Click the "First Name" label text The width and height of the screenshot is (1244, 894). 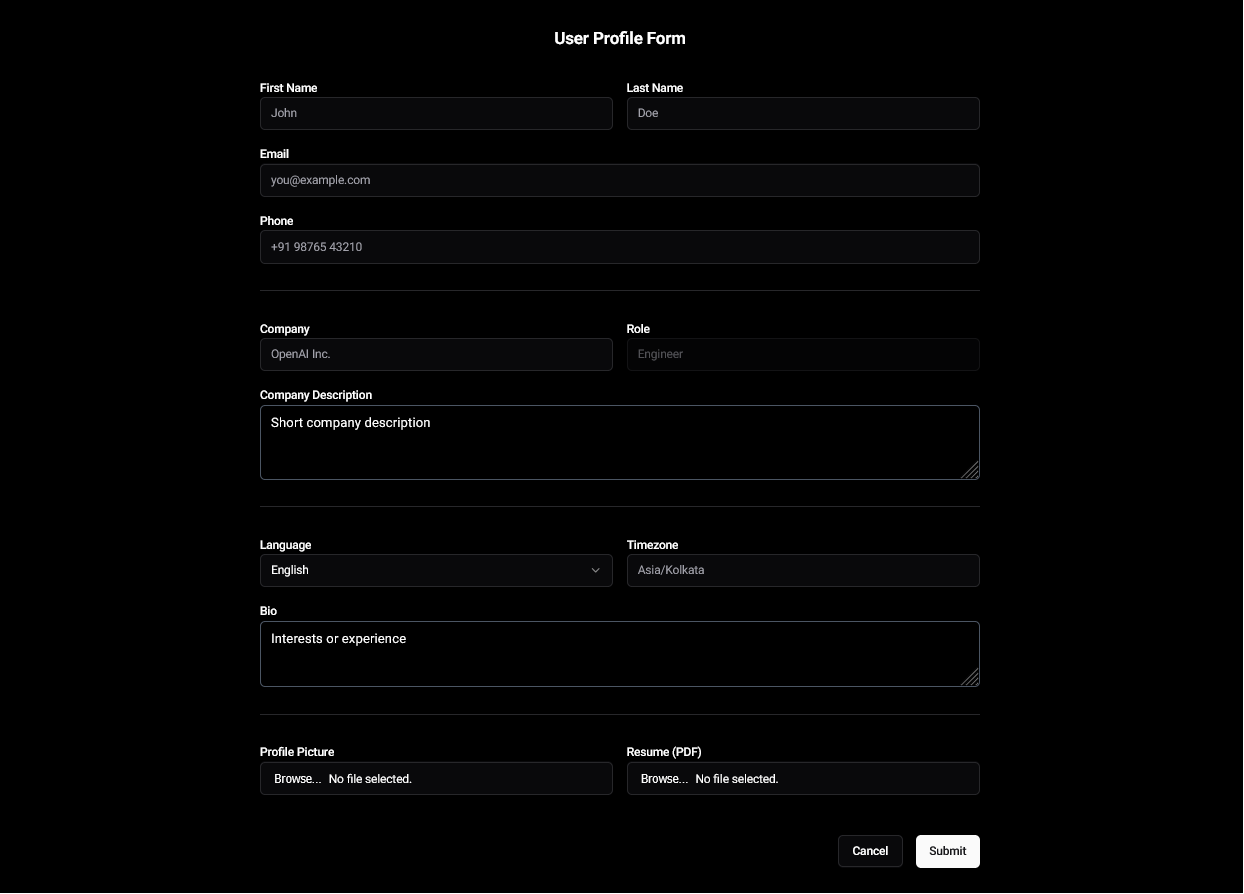click(x=288, y=88)
